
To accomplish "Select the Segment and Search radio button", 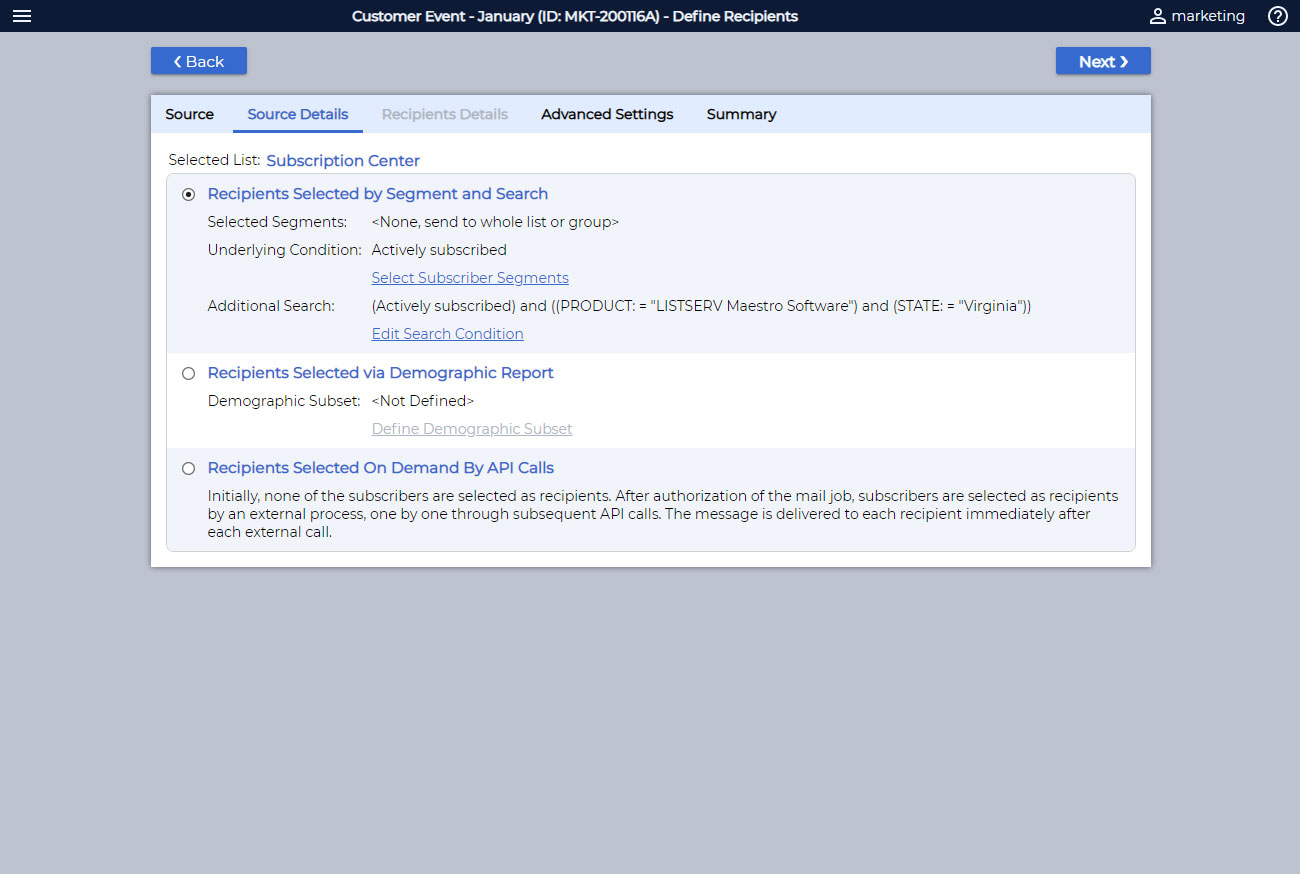I will pyautogui.click(x=188, y=195).
